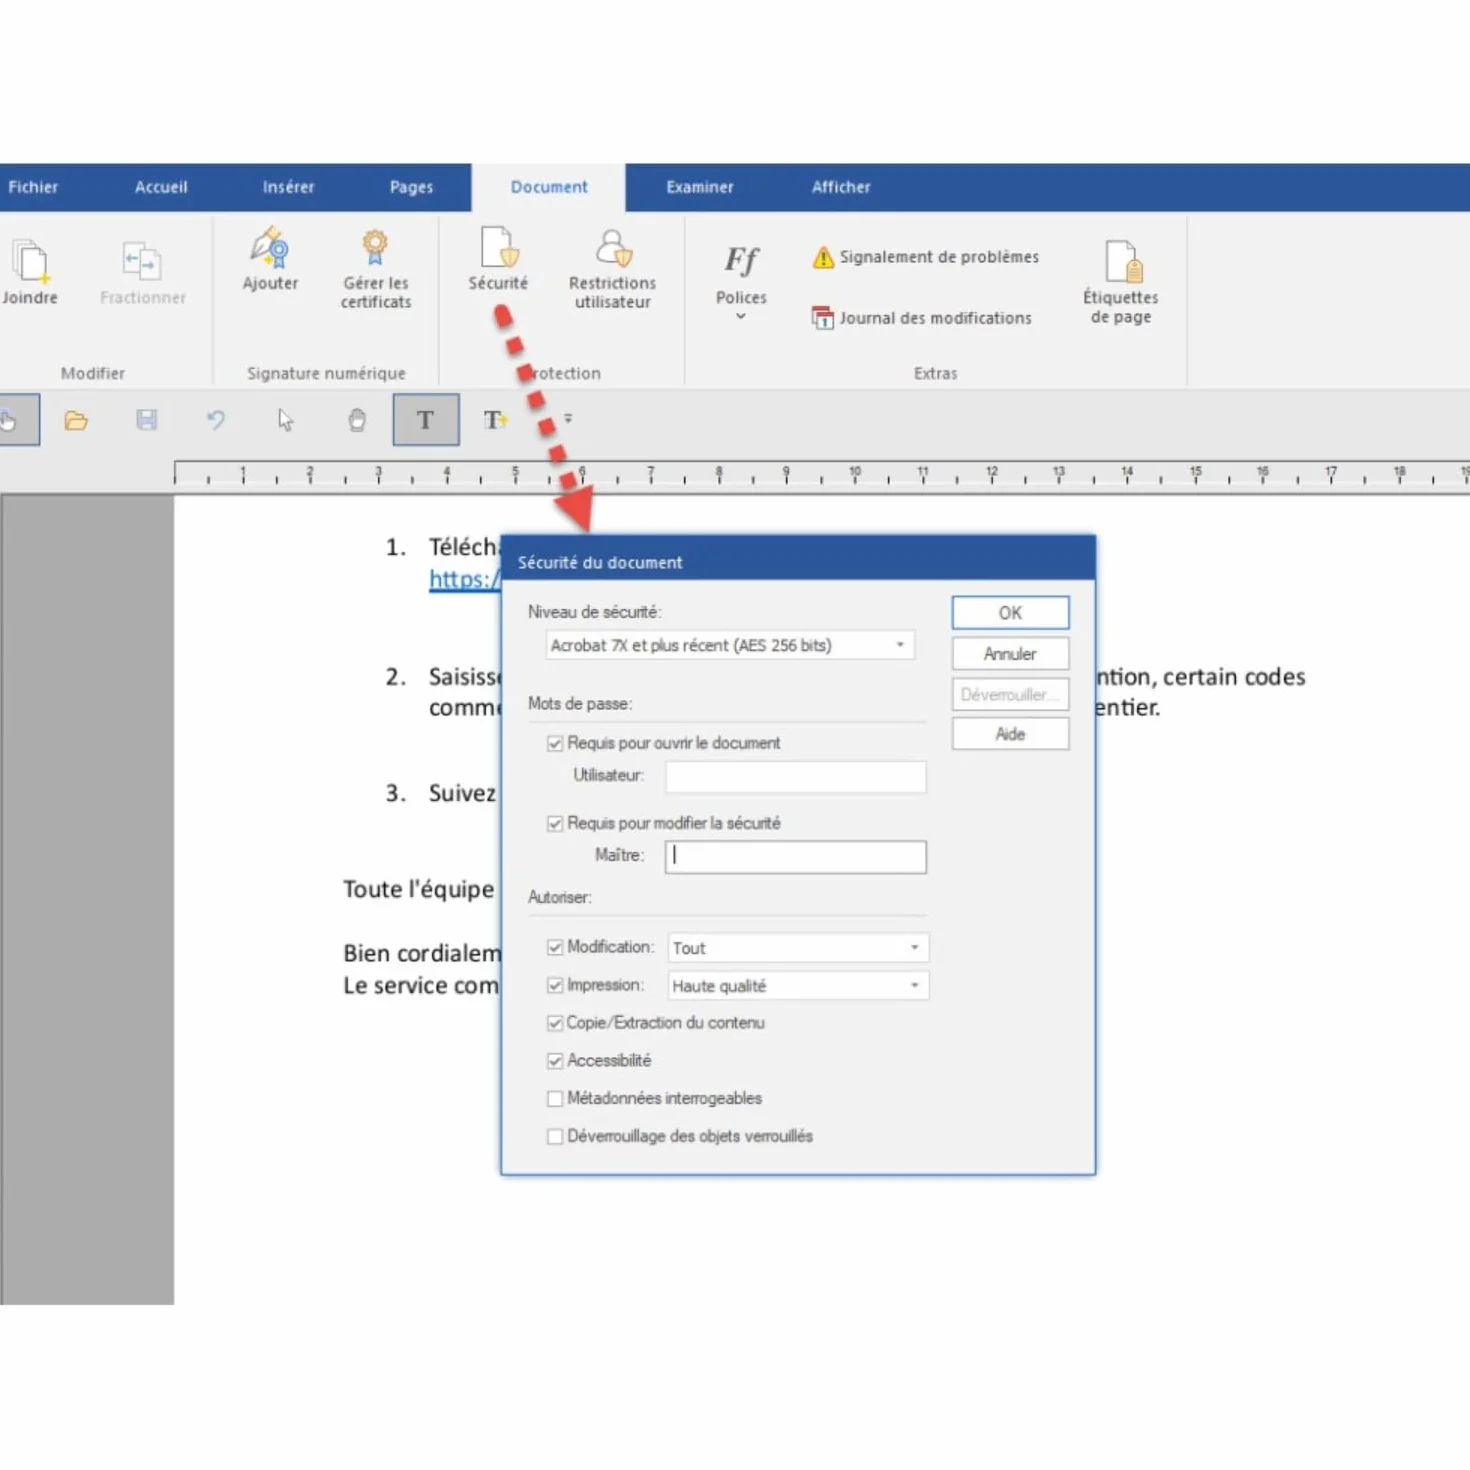Uncheck Requis pour ouvrir le document
This screenshot has width=1470, height=1470.
point(555,743)
